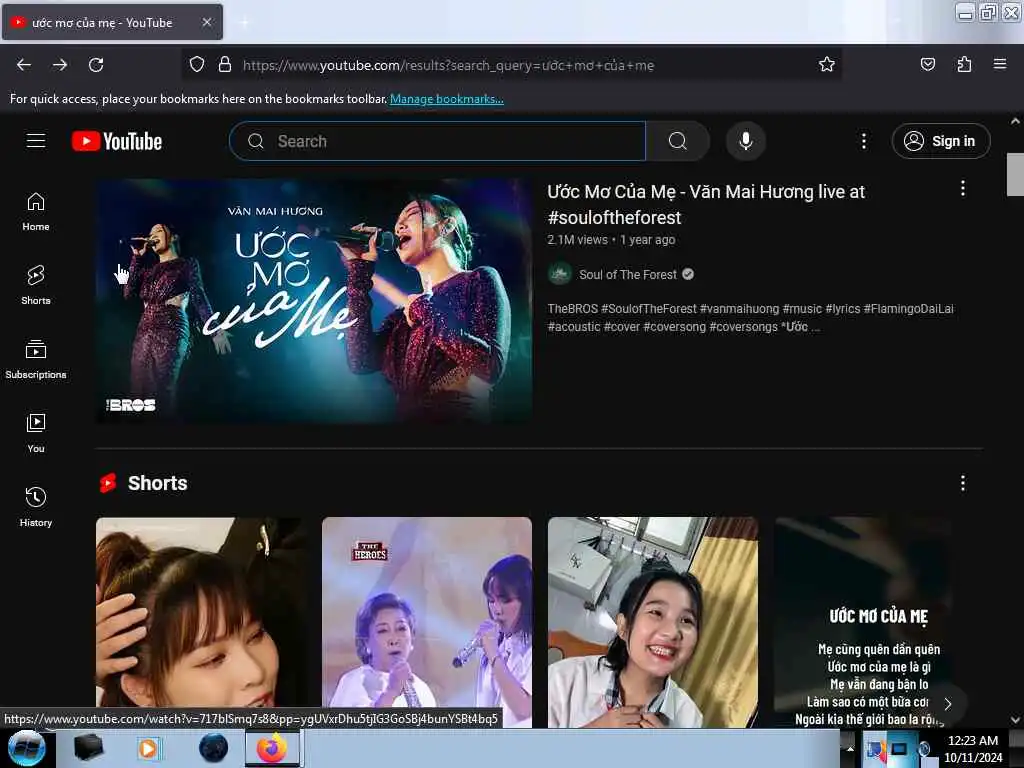Open The Heroes short thumbnail
Image resolution: width=1024 pixels, height=768 pixels.
coord(427,622)
